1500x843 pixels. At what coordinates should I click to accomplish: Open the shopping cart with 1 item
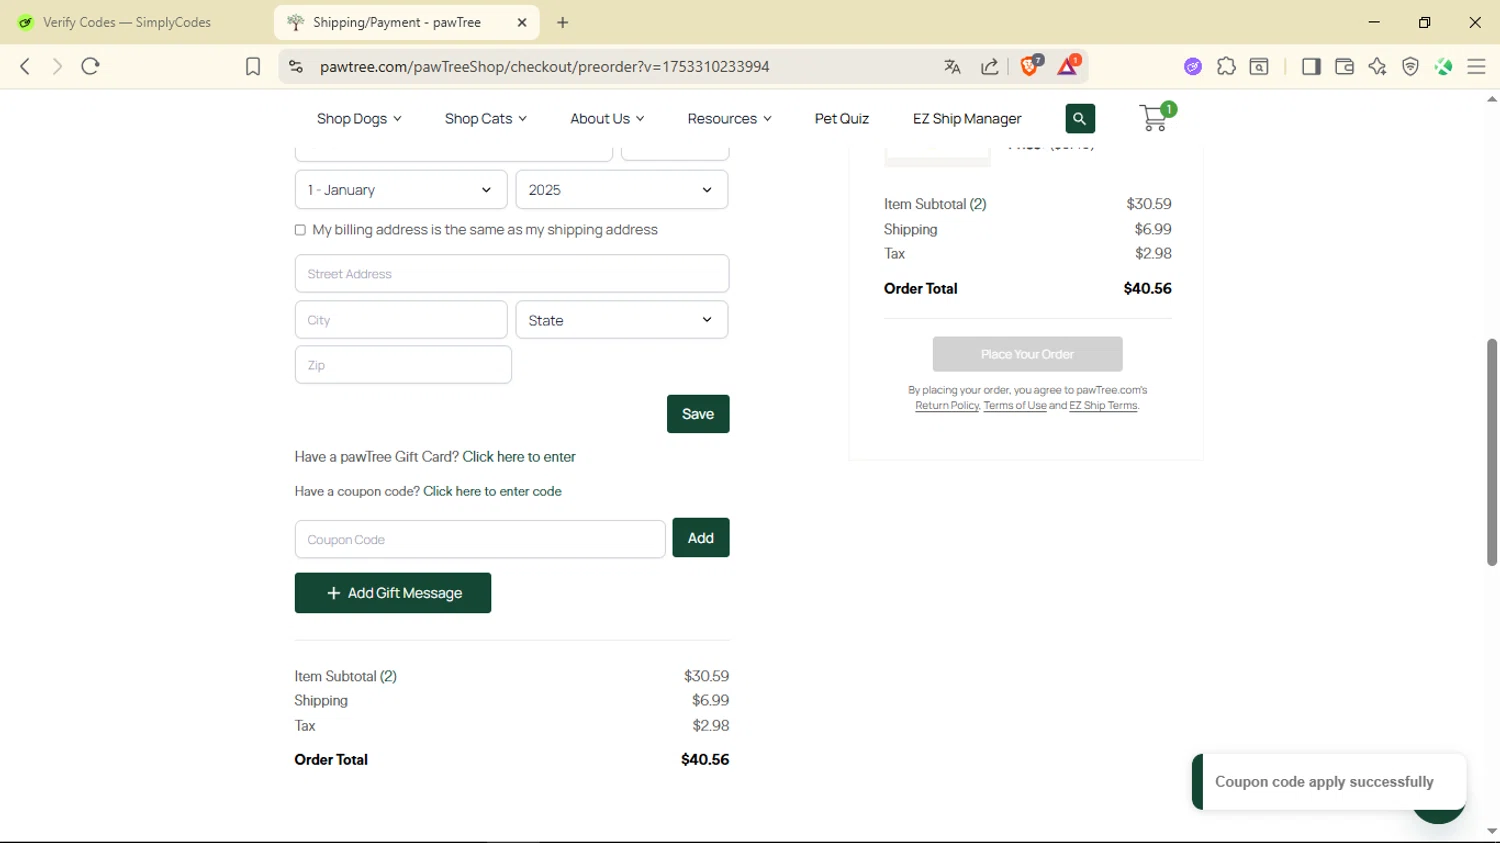[x=1156, y=118]
